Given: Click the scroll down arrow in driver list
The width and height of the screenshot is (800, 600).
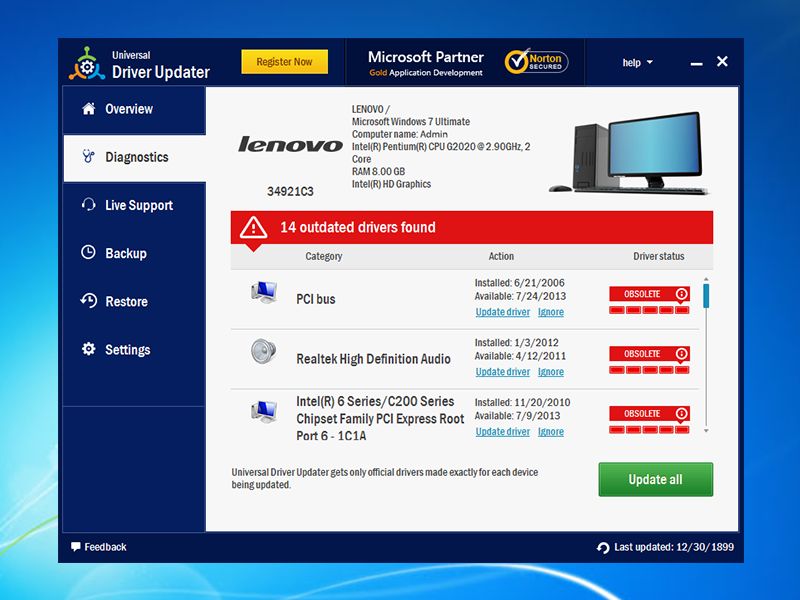Looking at the screenshot, I should (706, 431).
